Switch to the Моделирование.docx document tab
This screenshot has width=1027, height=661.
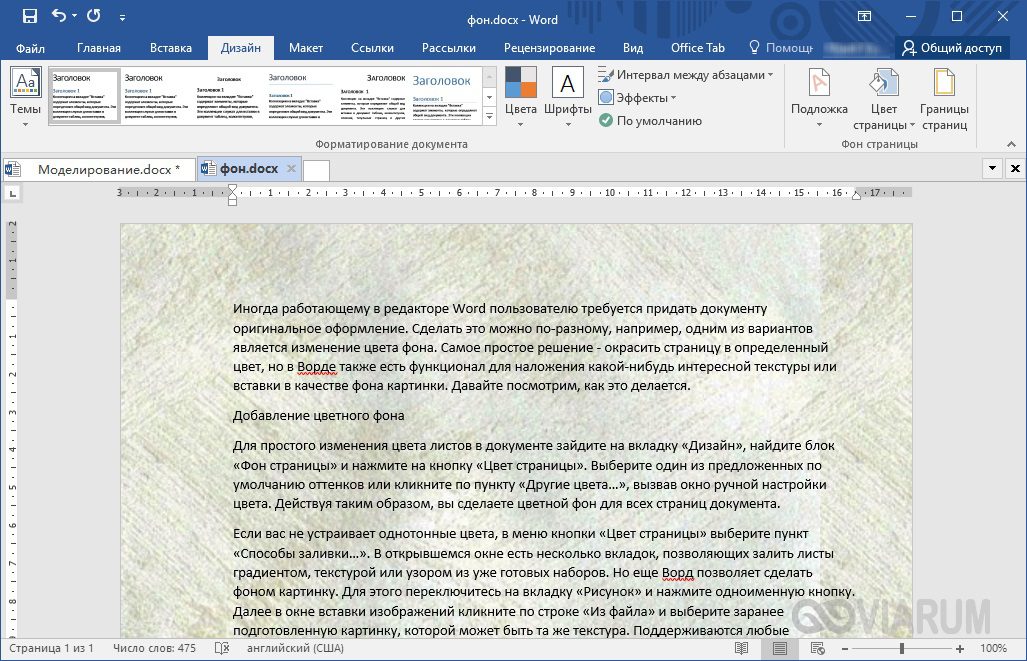[x=100, y=169]
